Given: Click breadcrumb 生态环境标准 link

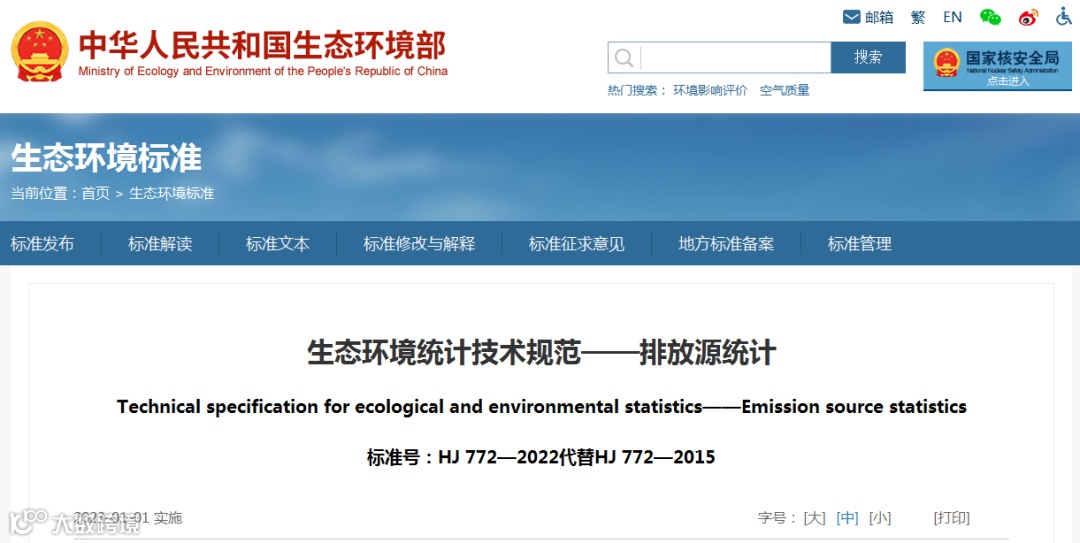Looking at the screenshot, I should (172, 194).
